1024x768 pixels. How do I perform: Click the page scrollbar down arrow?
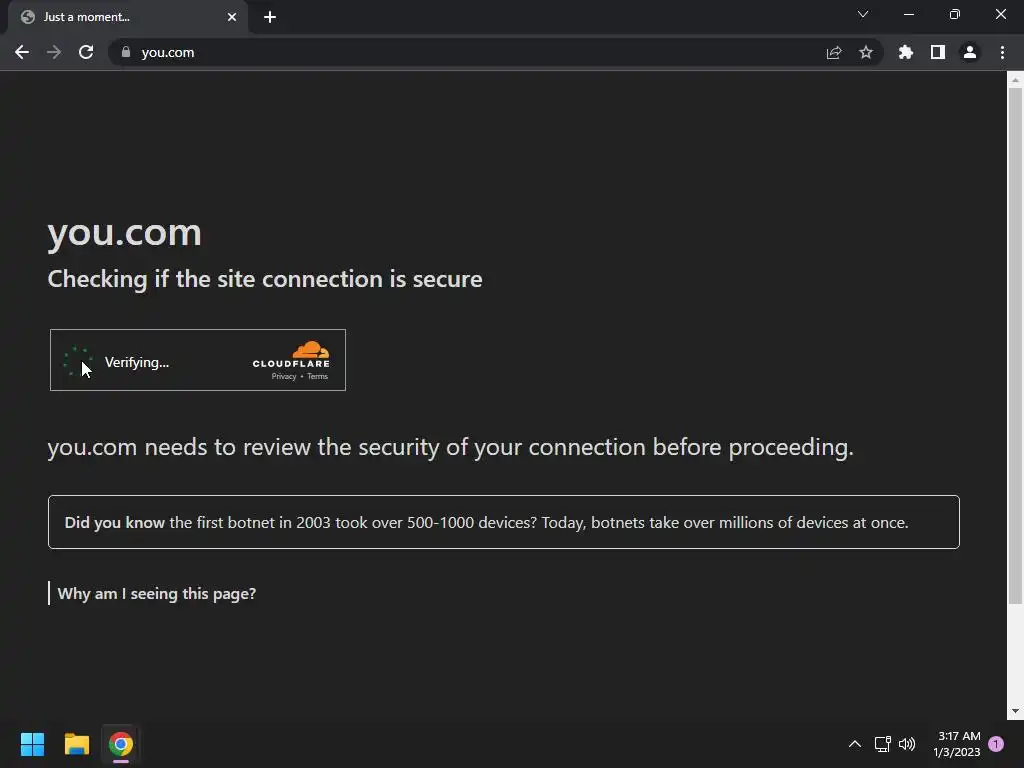click(1016, 711)
